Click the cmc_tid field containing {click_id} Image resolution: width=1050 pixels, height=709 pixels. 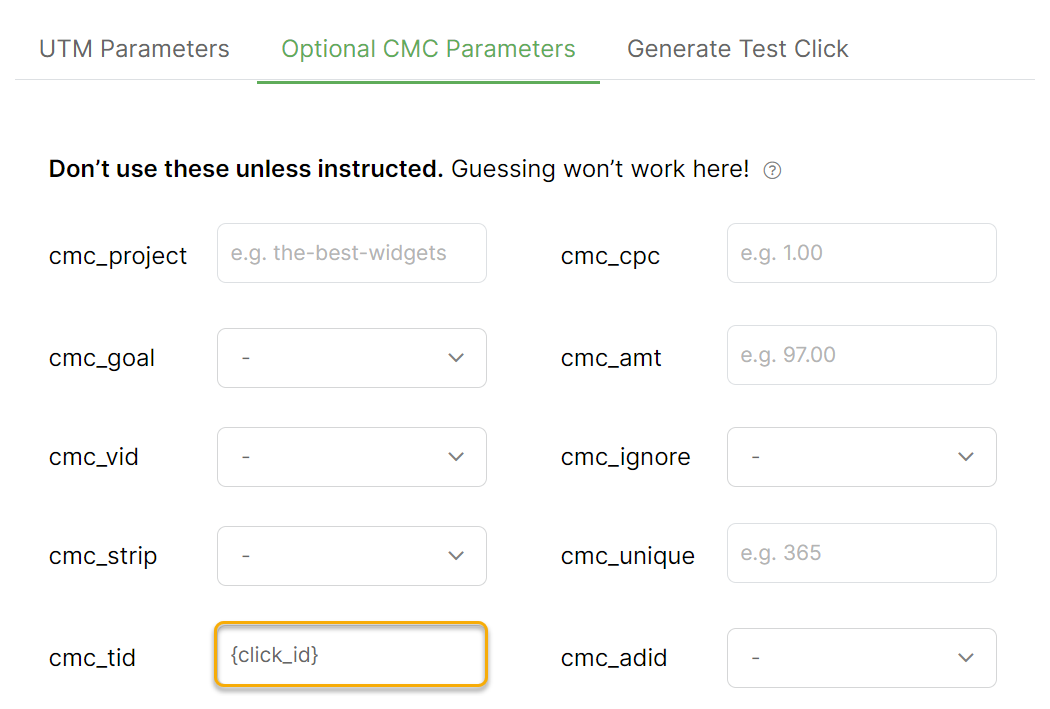pyautogui.click(x=351, y=656)
